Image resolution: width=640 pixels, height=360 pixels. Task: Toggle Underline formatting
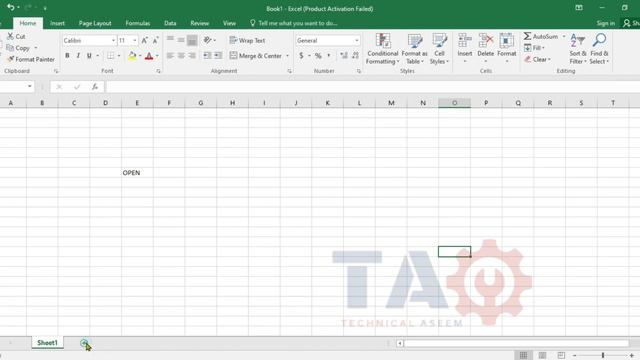coord(89,56)
